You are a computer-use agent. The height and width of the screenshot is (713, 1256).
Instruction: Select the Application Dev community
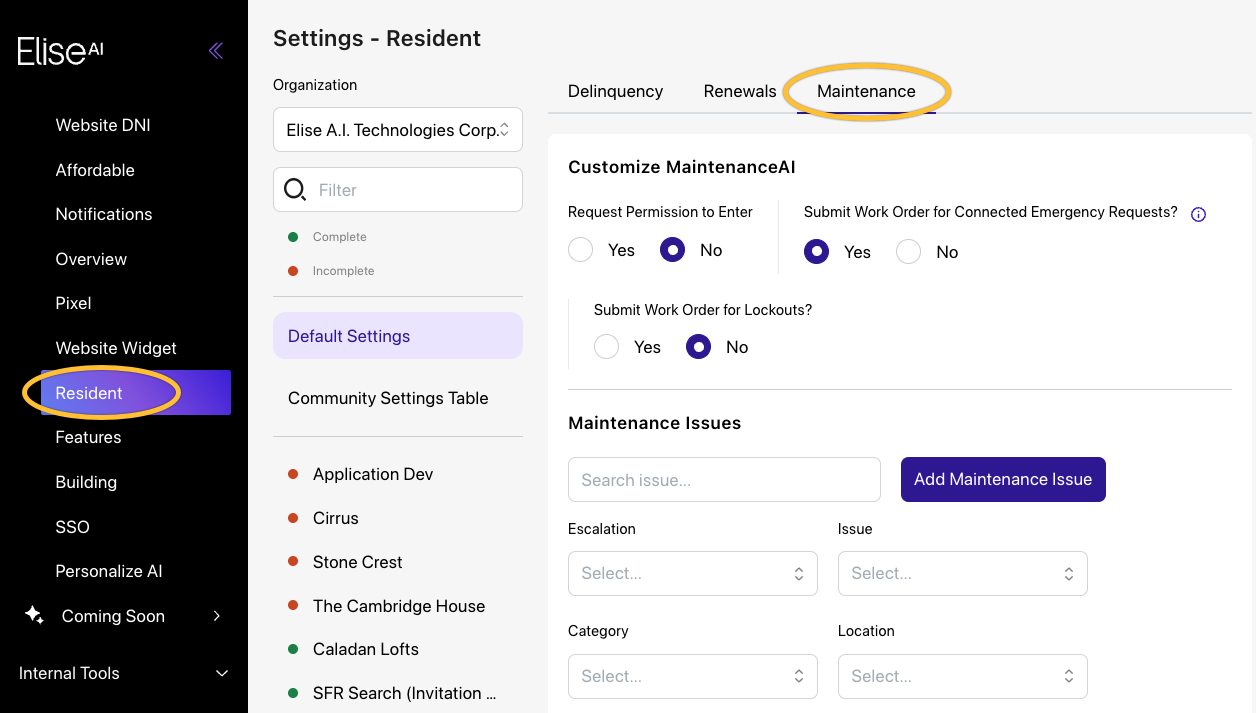point(373,474)
